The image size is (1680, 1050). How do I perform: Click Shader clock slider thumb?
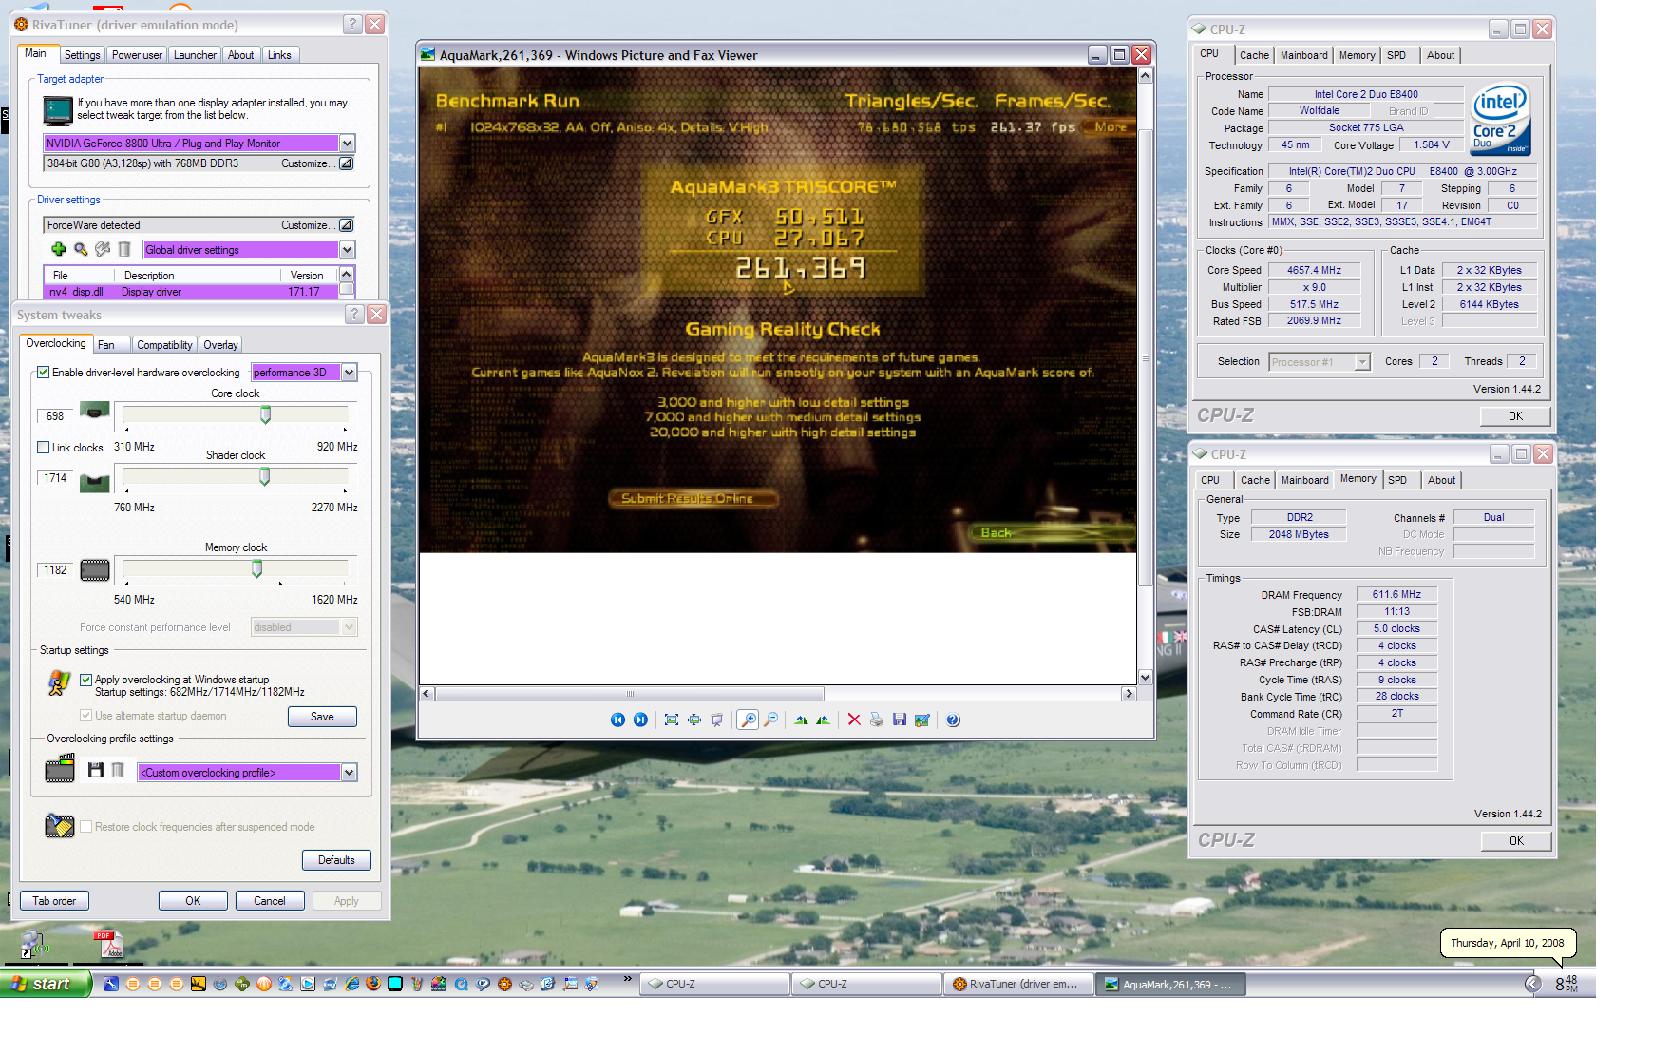(264, 477)
